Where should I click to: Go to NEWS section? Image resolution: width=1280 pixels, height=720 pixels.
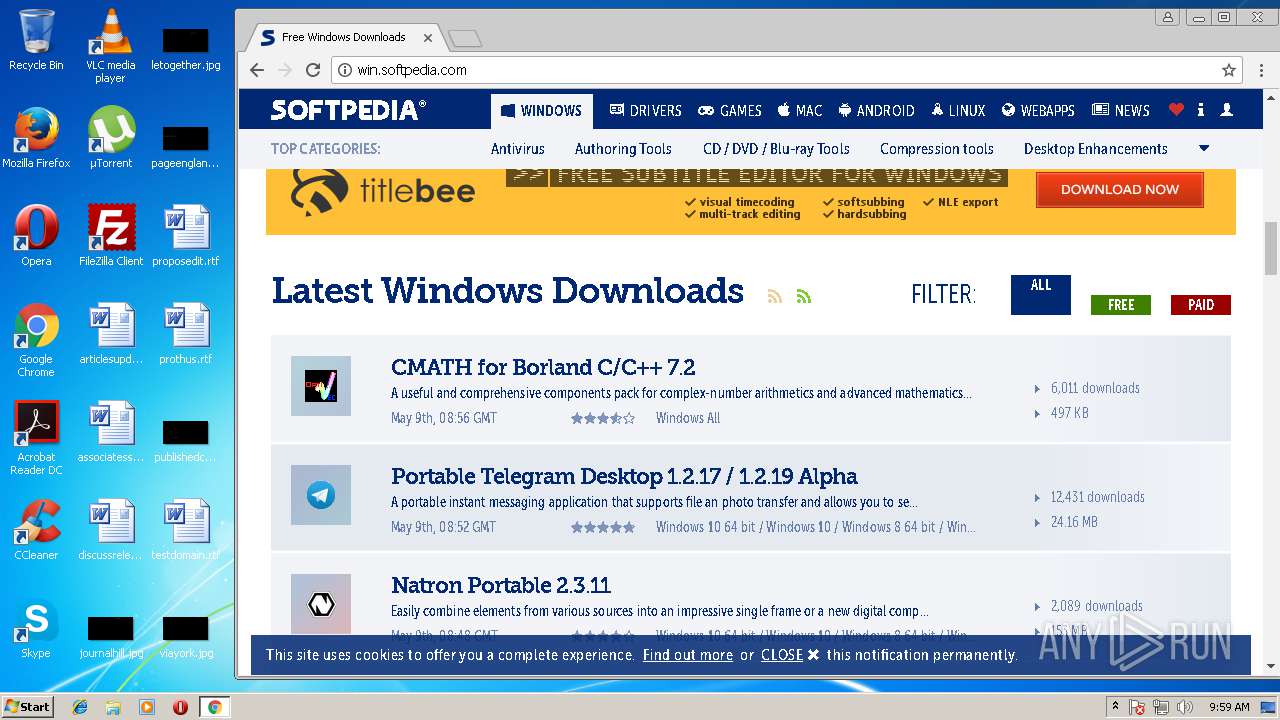(x=1121, y=111)
